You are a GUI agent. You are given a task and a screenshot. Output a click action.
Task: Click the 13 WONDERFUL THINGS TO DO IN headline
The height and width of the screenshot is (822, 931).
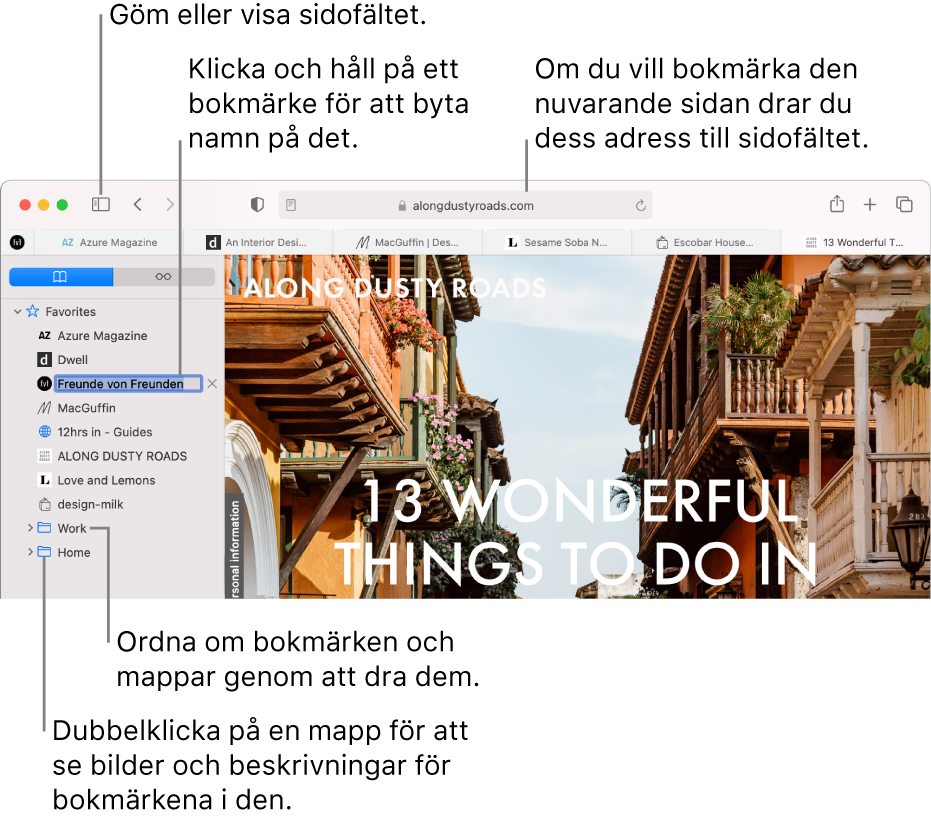576,532
